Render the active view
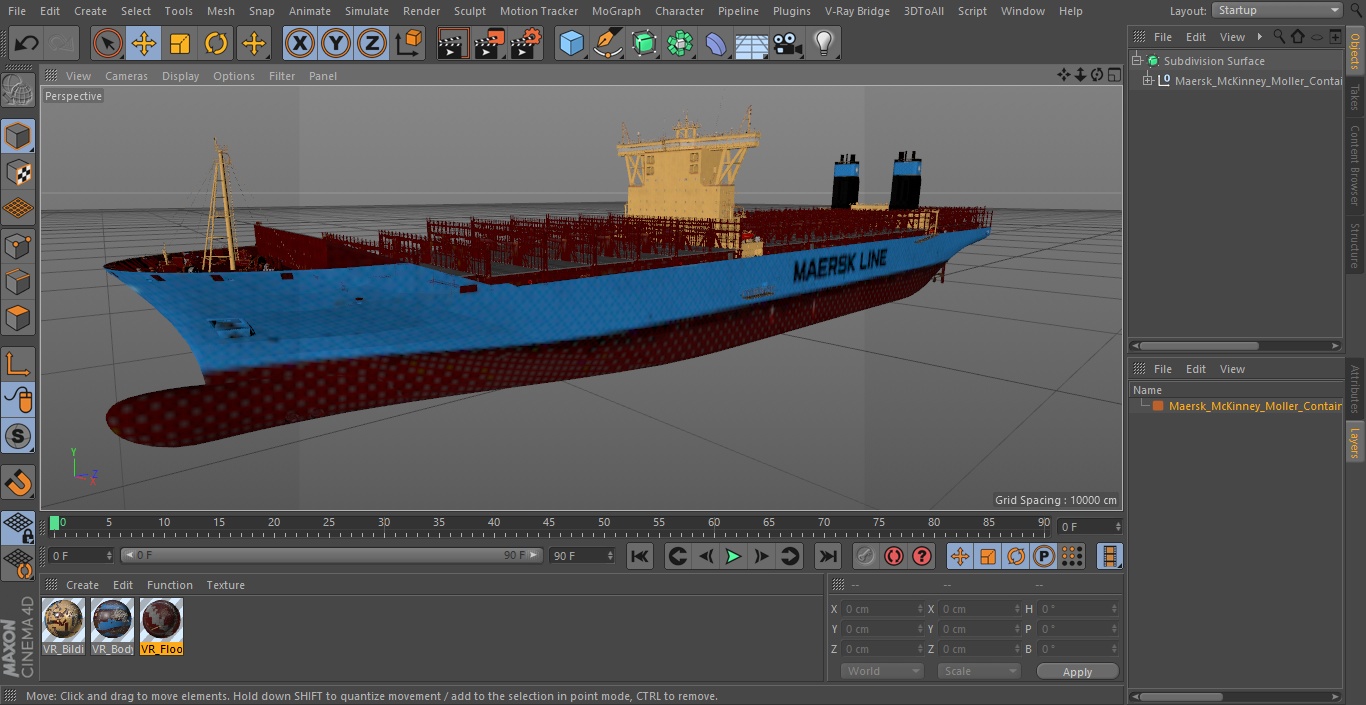The image size is (1366, 705). pos(453,43)
